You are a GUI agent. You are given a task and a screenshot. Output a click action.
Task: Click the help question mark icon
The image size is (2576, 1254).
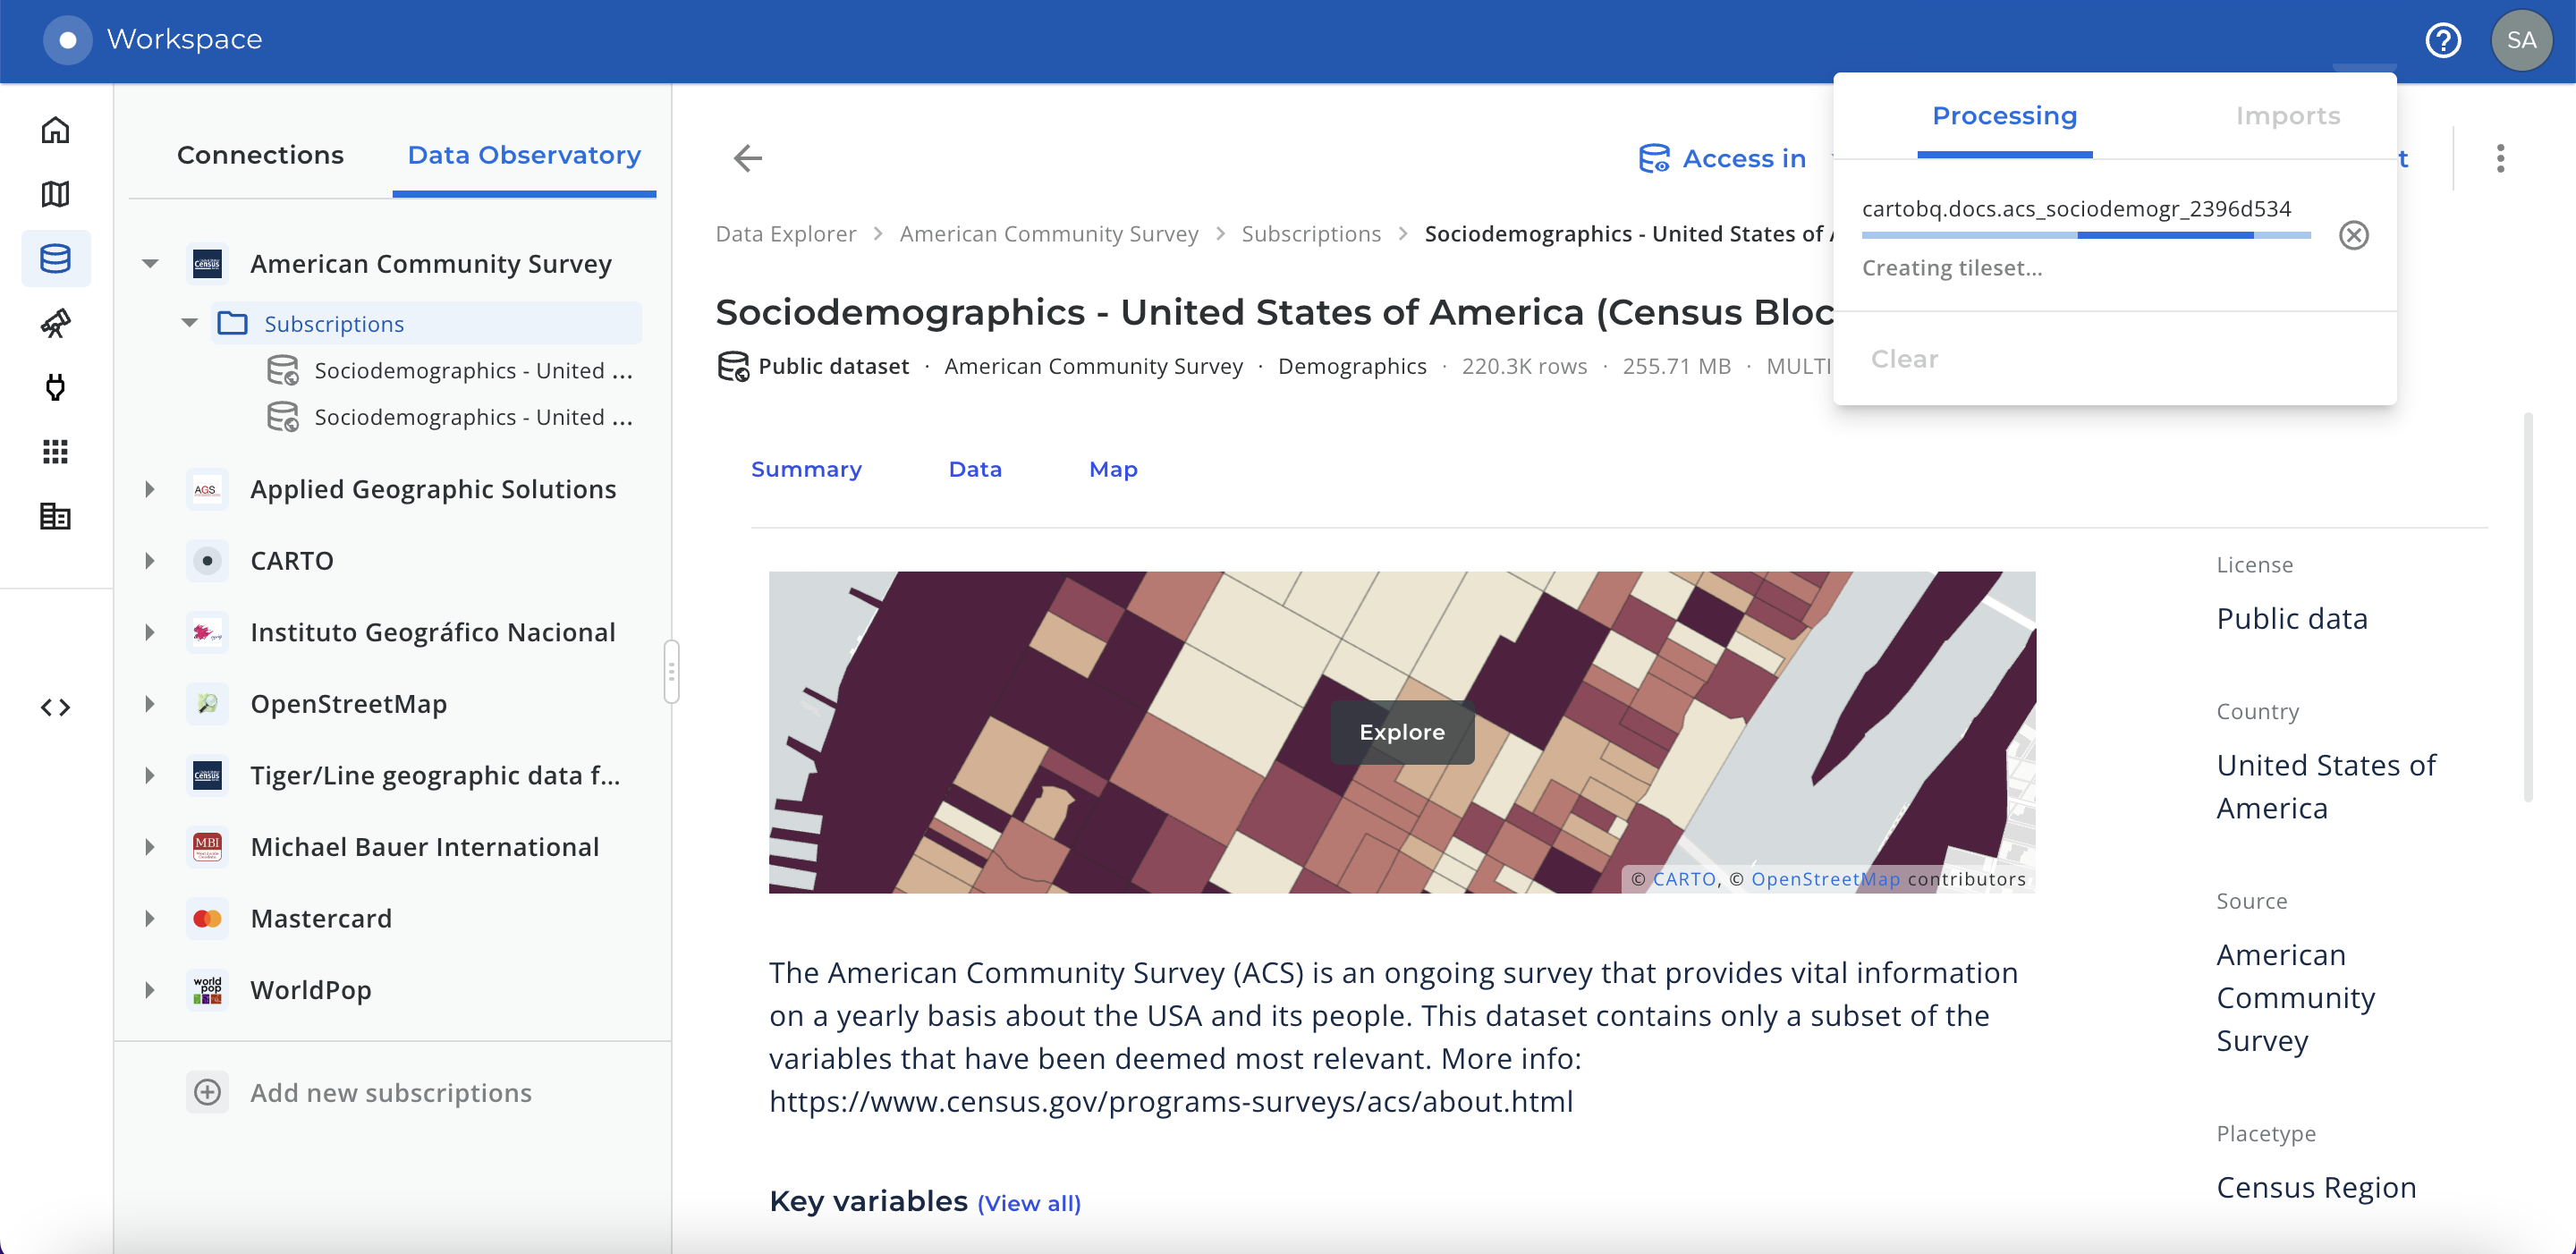click(2442, 41)
